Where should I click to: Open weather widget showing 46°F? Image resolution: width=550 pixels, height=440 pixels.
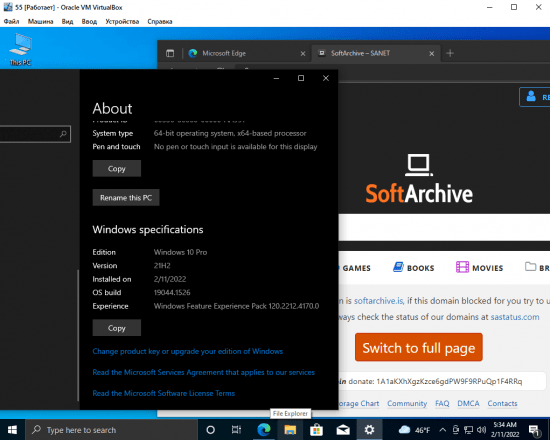414,430
